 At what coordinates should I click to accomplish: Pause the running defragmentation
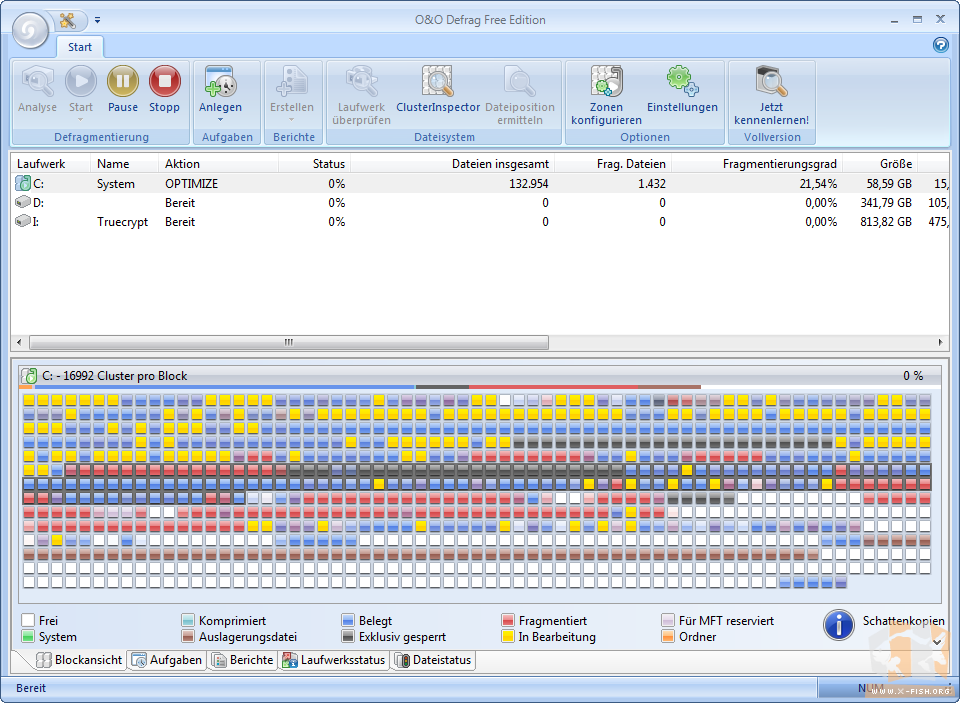[122, 89]
